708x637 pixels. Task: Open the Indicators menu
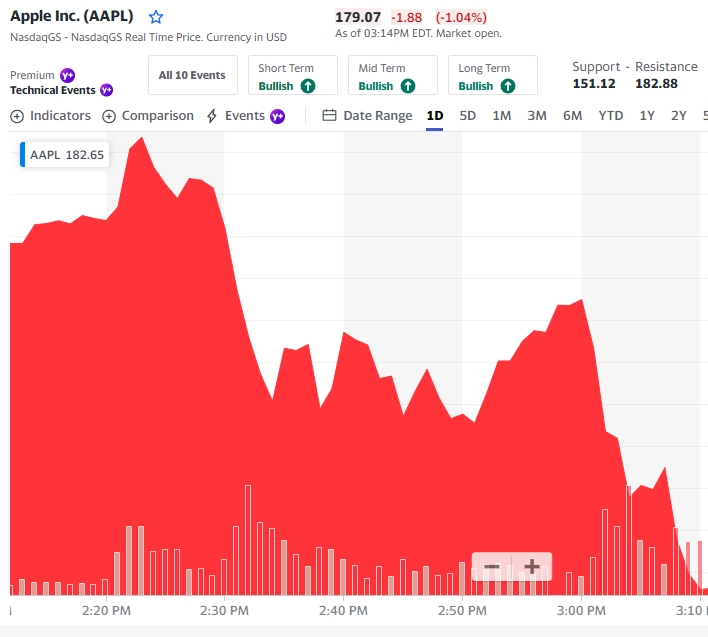(51, 116)
